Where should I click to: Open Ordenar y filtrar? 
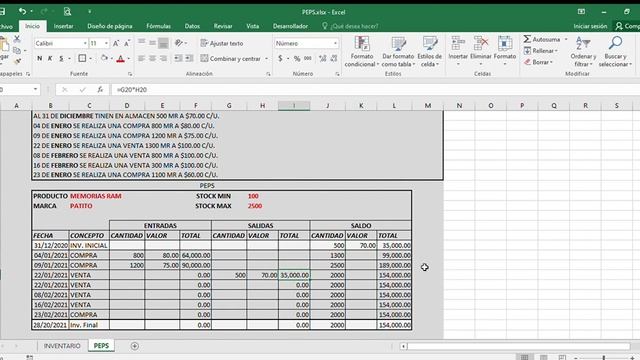tap(583, 51)
